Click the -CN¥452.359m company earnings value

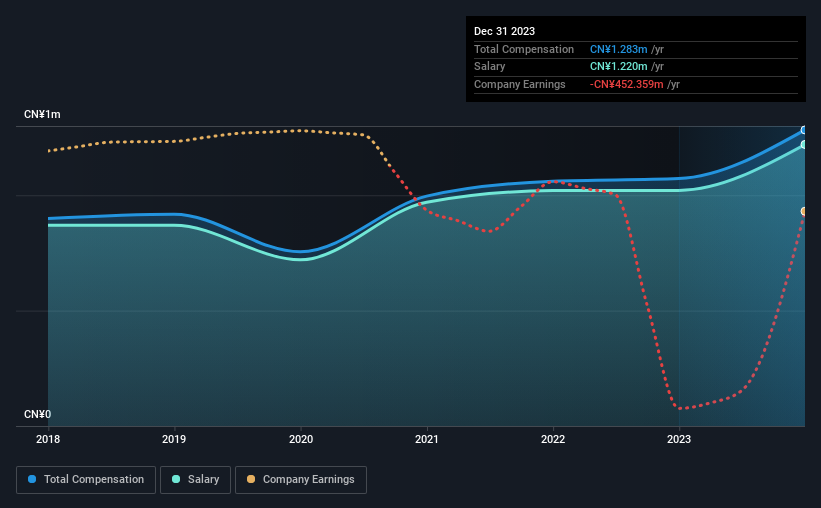point(626,84)
